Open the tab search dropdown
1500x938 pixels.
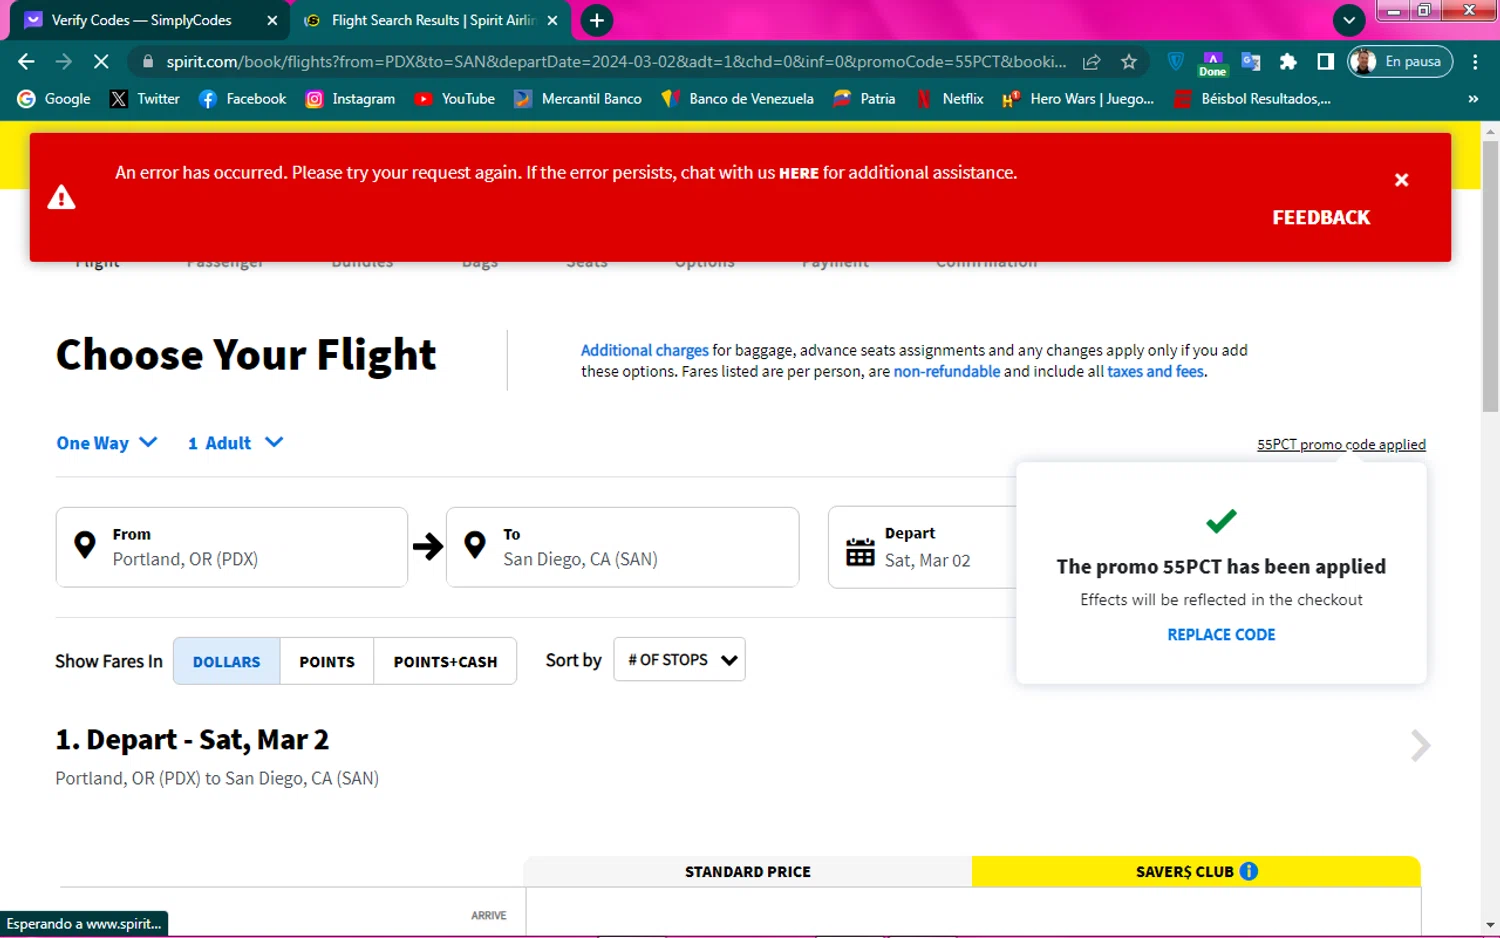(x=1349, y=20)
